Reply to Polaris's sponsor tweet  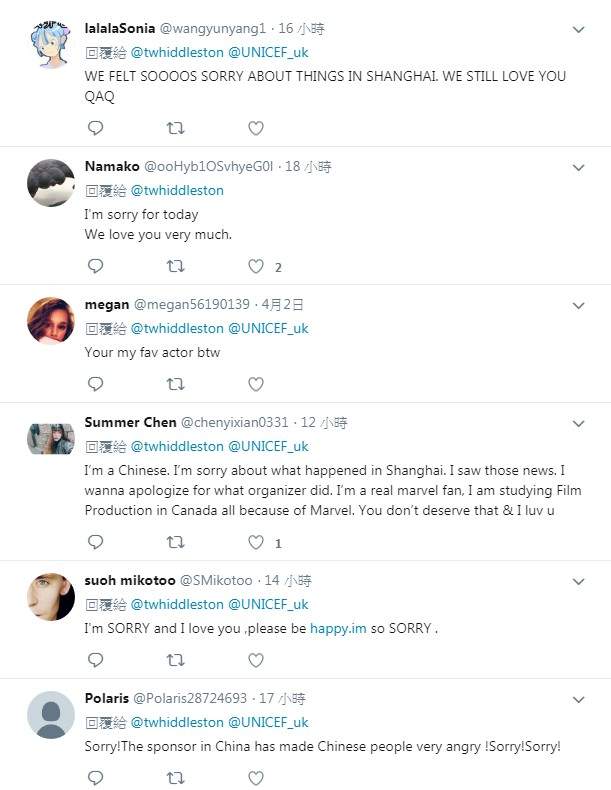pyautogui.click(x=95, y=777)
